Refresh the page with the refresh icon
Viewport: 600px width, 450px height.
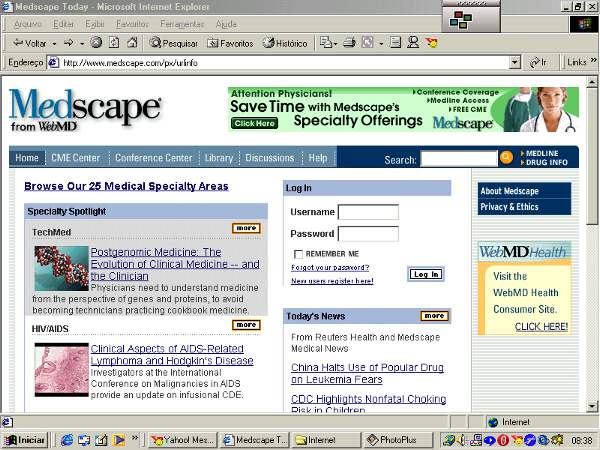click(114, 42)
